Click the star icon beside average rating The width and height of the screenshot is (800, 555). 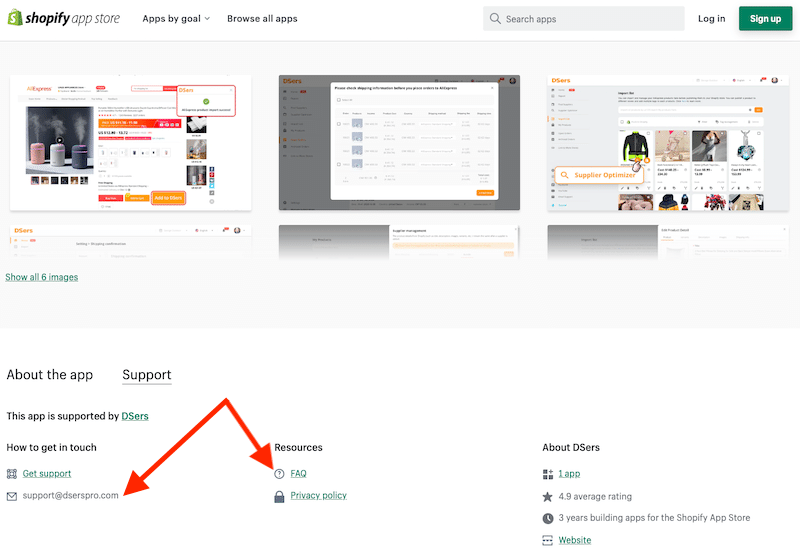(547, 496)
